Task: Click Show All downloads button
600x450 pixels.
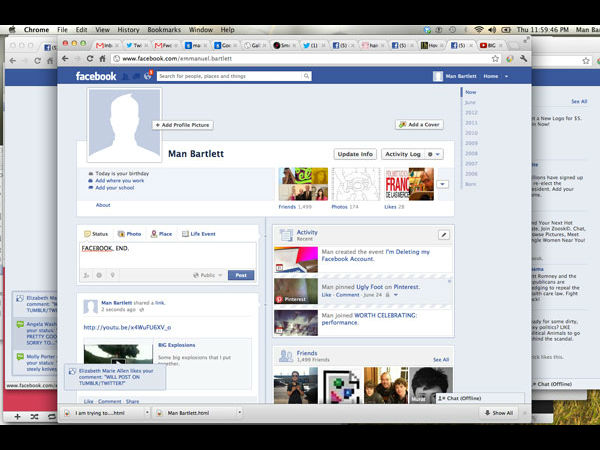Action: click(x=499, y=413)
